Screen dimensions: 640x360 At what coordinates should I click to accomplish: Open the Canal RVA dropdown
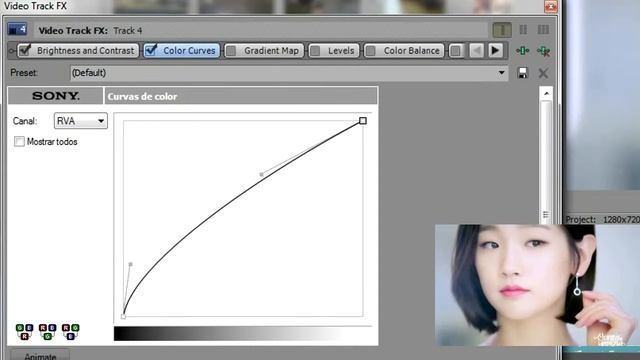81,121
